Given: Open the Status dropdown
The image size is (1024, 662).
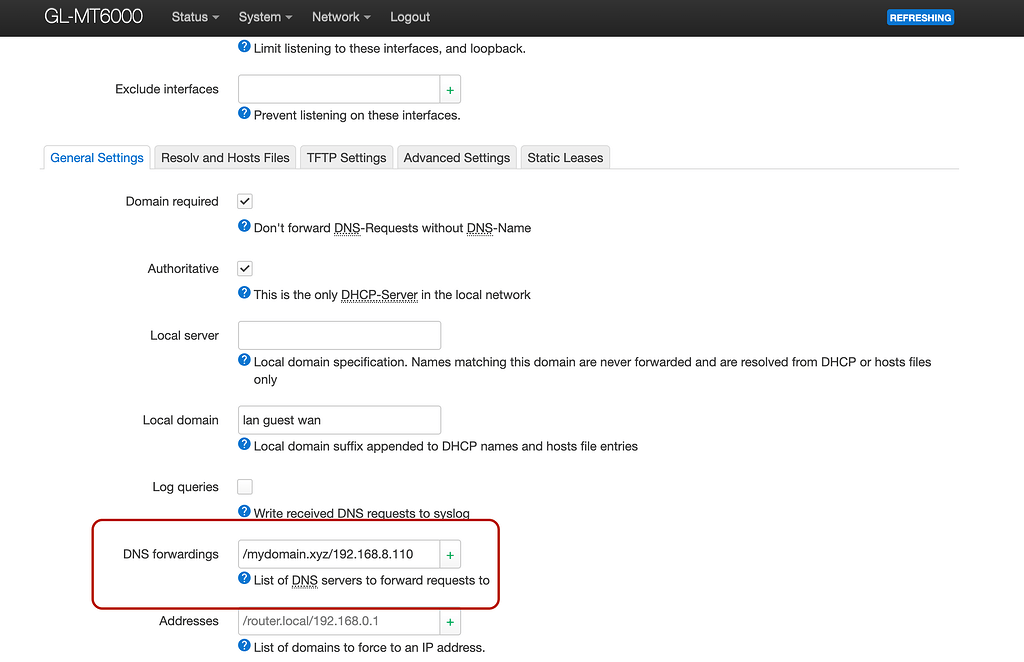Looking at the screenshot, I should [194, 17].
